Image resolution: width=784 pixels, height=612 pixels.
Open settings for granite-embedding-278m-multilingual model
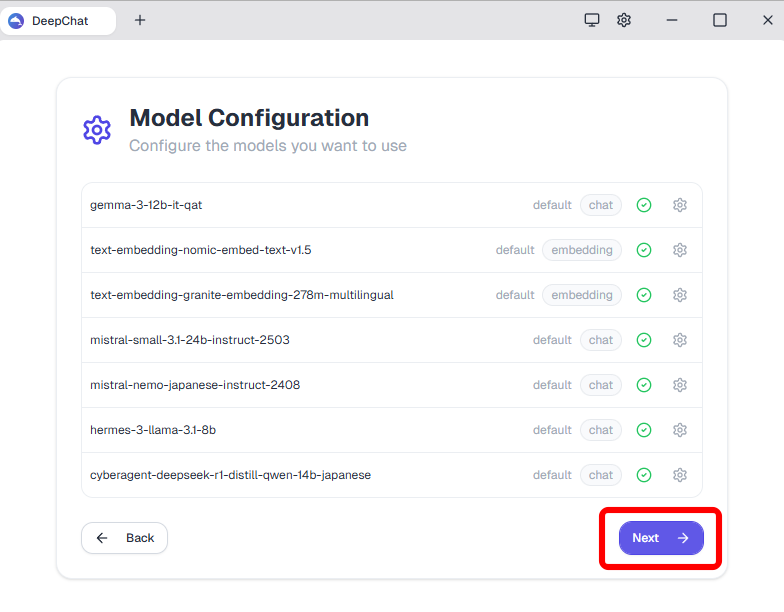pyautogui.click(x=680, y=295)
